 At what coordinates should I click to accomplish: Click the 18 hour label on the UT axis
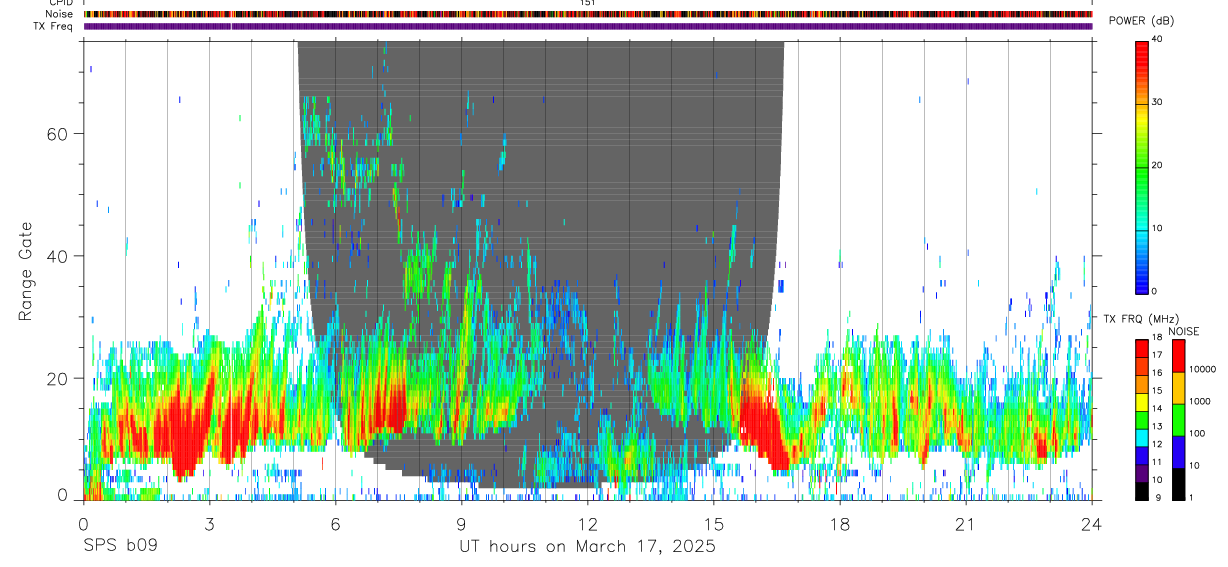(840, 524)
